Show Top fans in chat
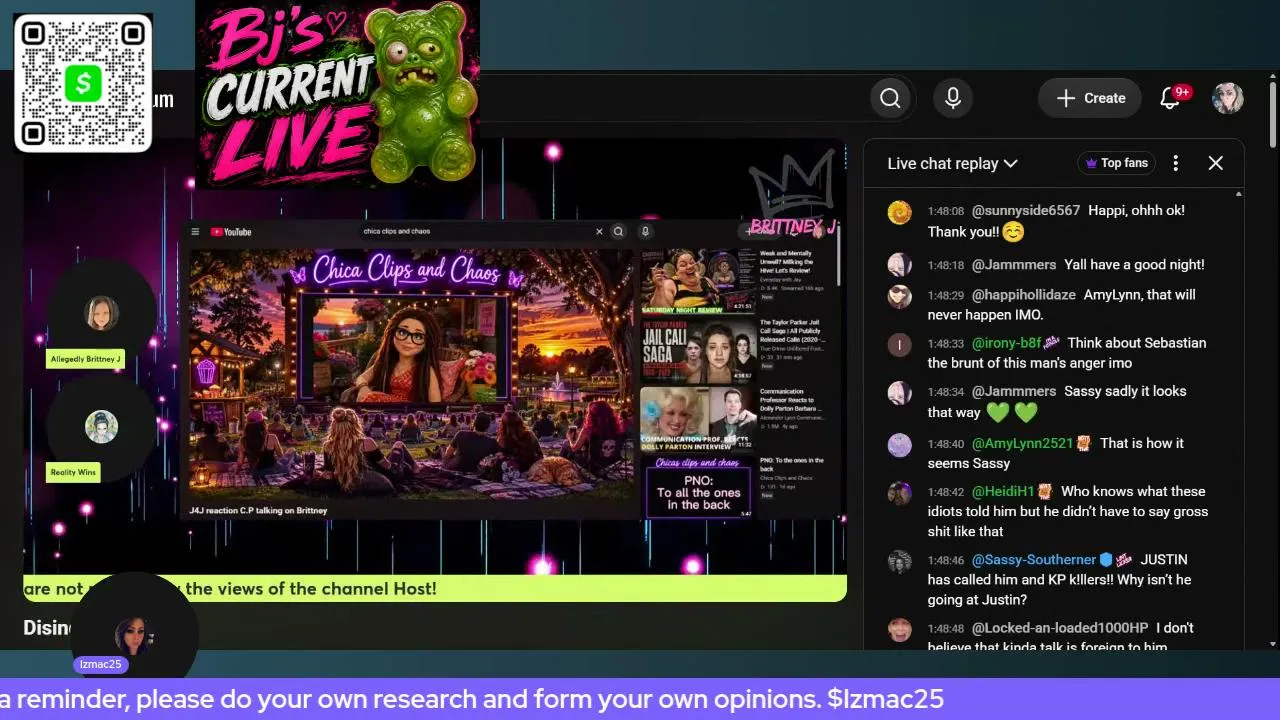 pyautogui.click(x=1116, y=163)
